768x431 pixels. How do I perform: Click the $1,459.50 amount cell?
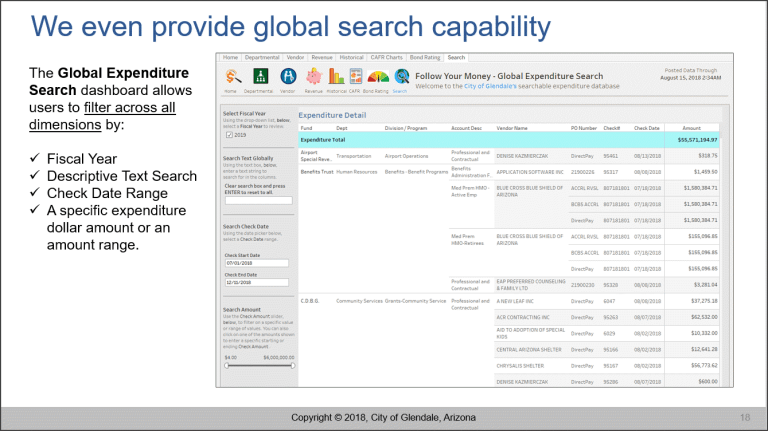click(x=705, y=172)
